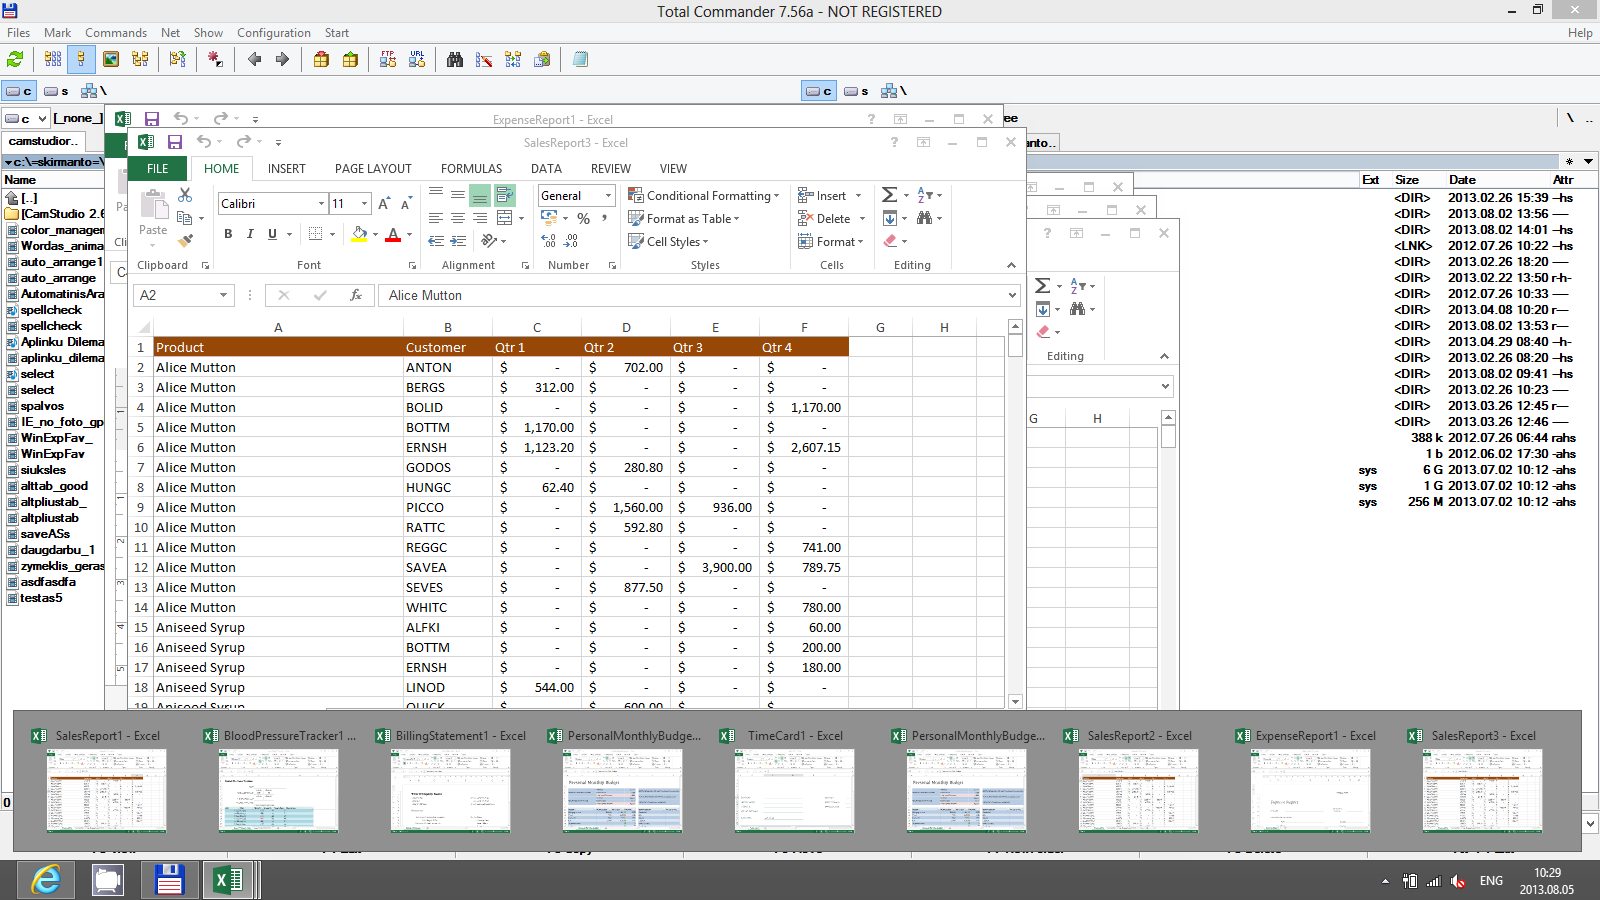Image resolution: width=1600 pixels, height=900 pixels.
Task: Open the Name Box dropdown showing A2
Action: tap(223, 295)
